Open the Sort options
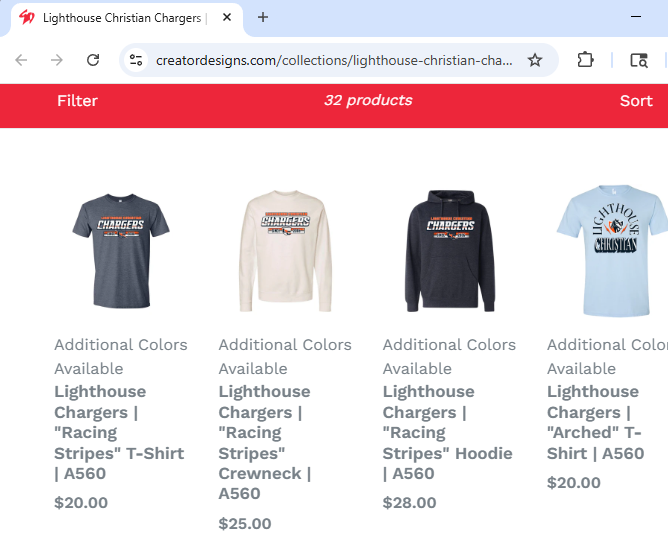668x546 pixels. tap(636, 101)
